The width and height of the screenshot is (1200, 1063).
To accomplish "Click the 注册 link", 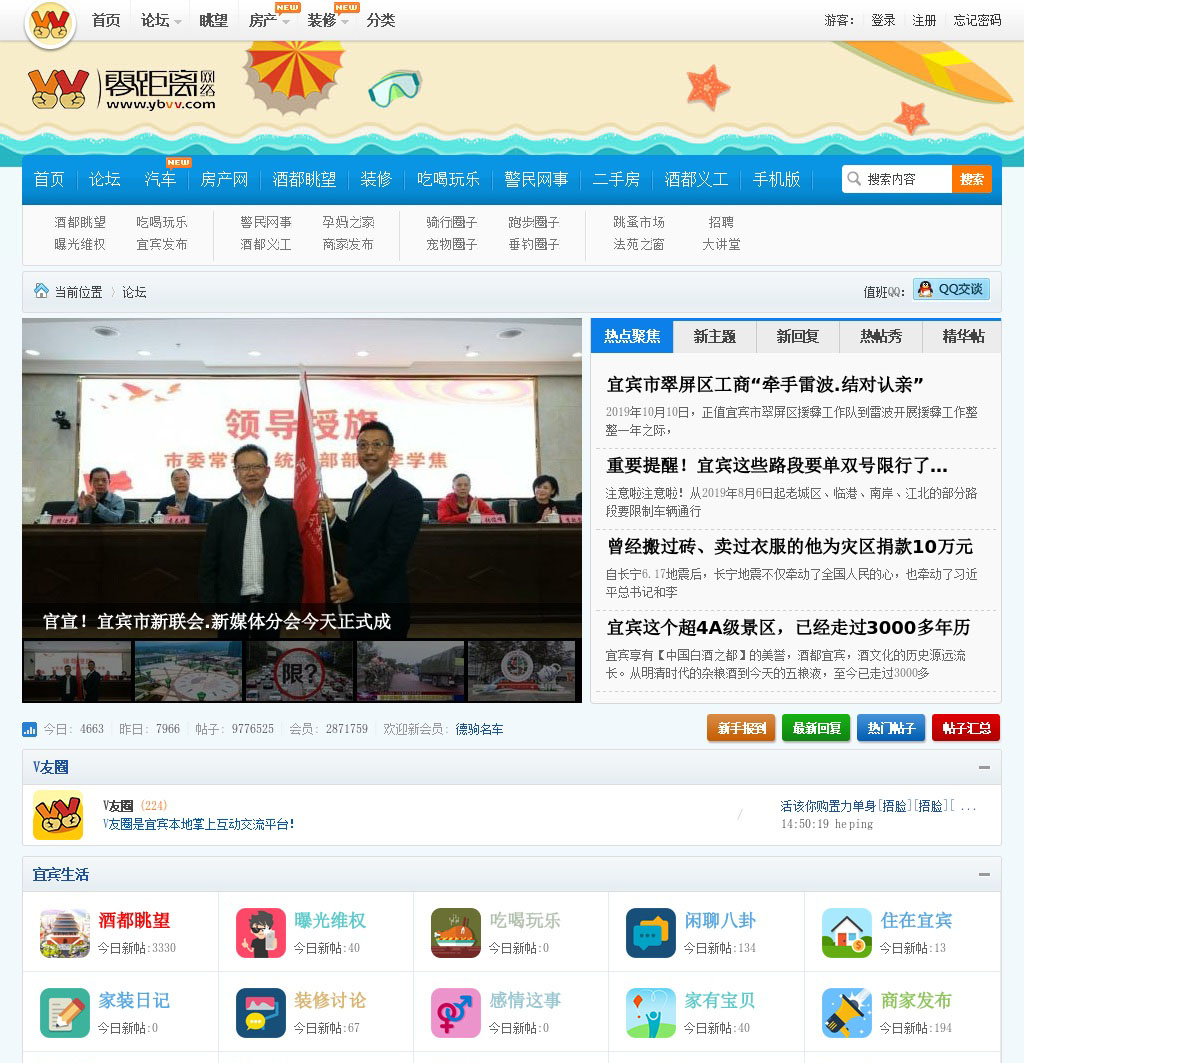I will coord(924,20).
